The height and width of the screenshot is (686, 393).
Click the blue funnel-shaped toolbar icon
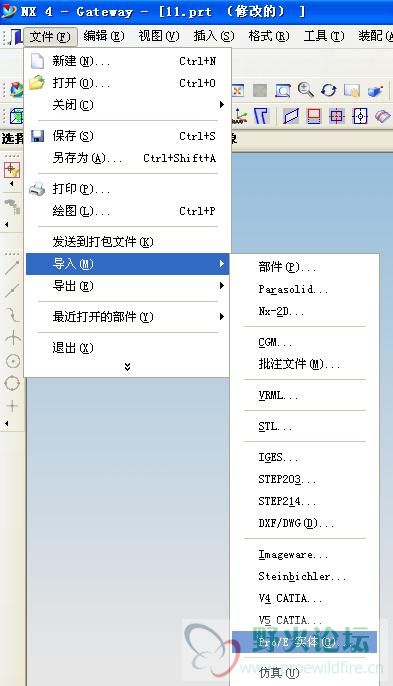point(261,116)
